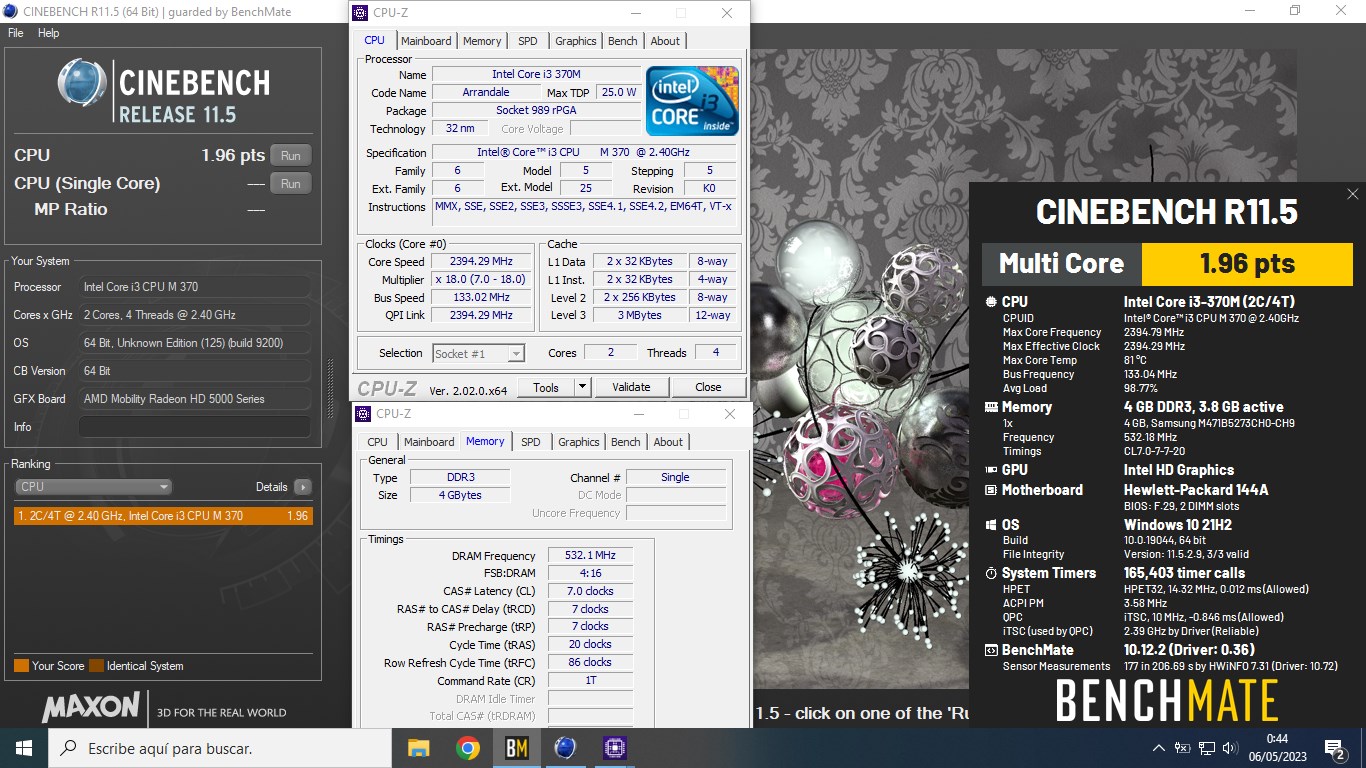Open the notification center icon
The width and height of the screenshot is (1366, 768).
1334,748
